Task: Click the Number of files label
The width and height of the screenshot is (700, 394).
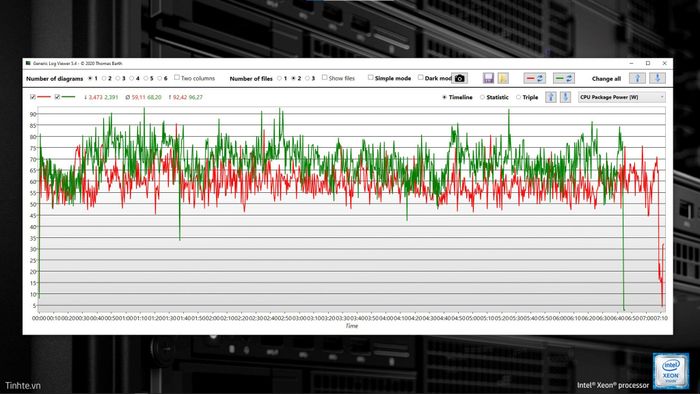Action: pos(251,79)
